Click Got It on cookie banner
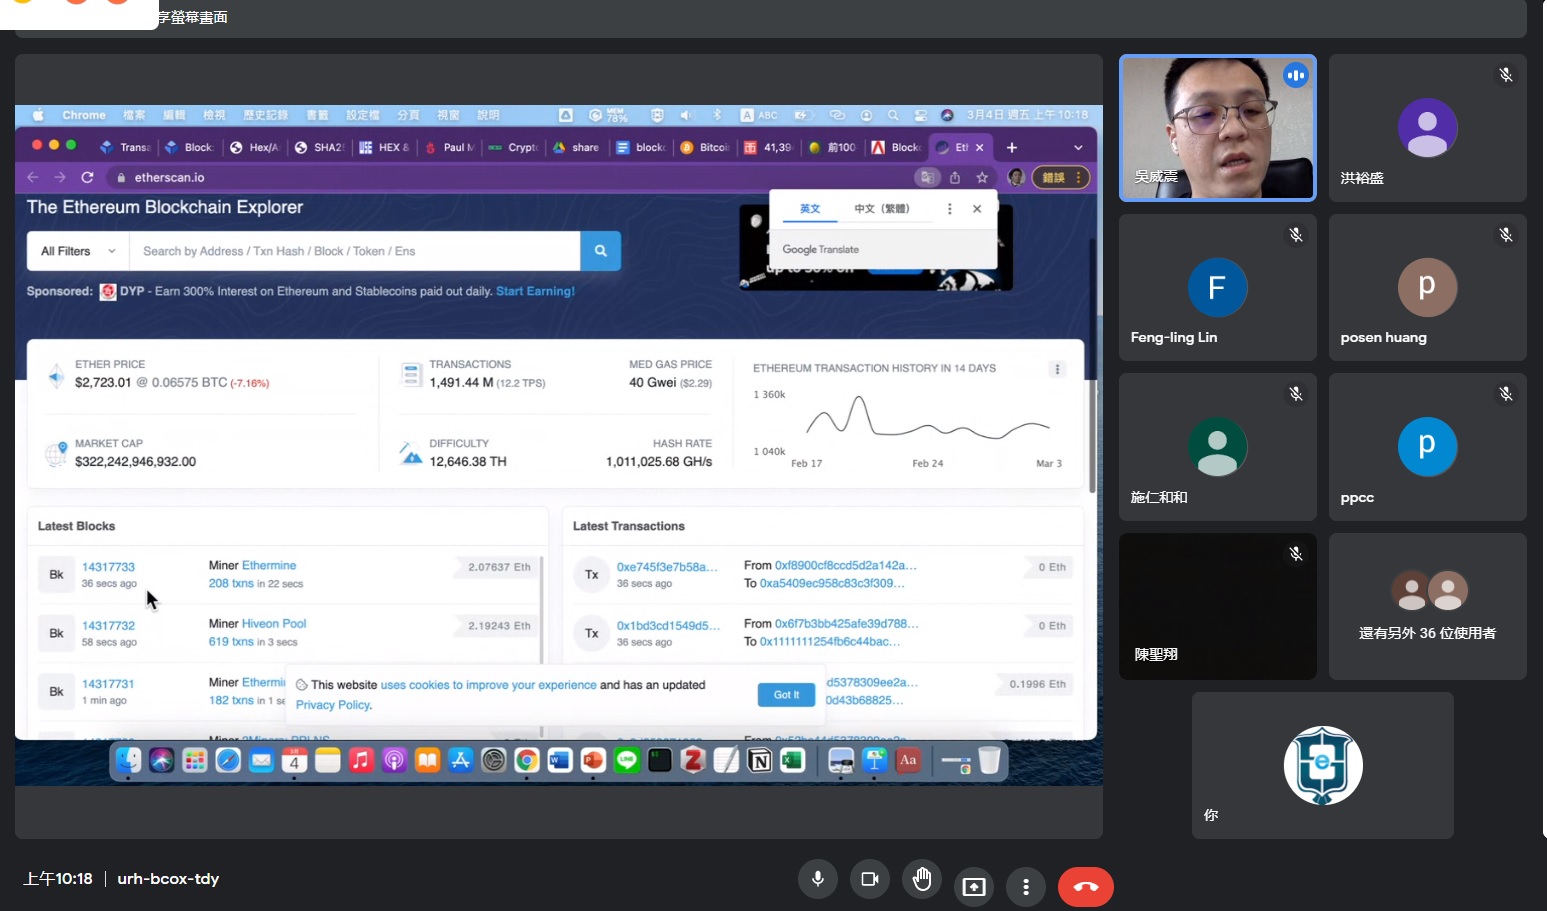The width and height of the screenshot is (1547, 911). coord(786,695)
